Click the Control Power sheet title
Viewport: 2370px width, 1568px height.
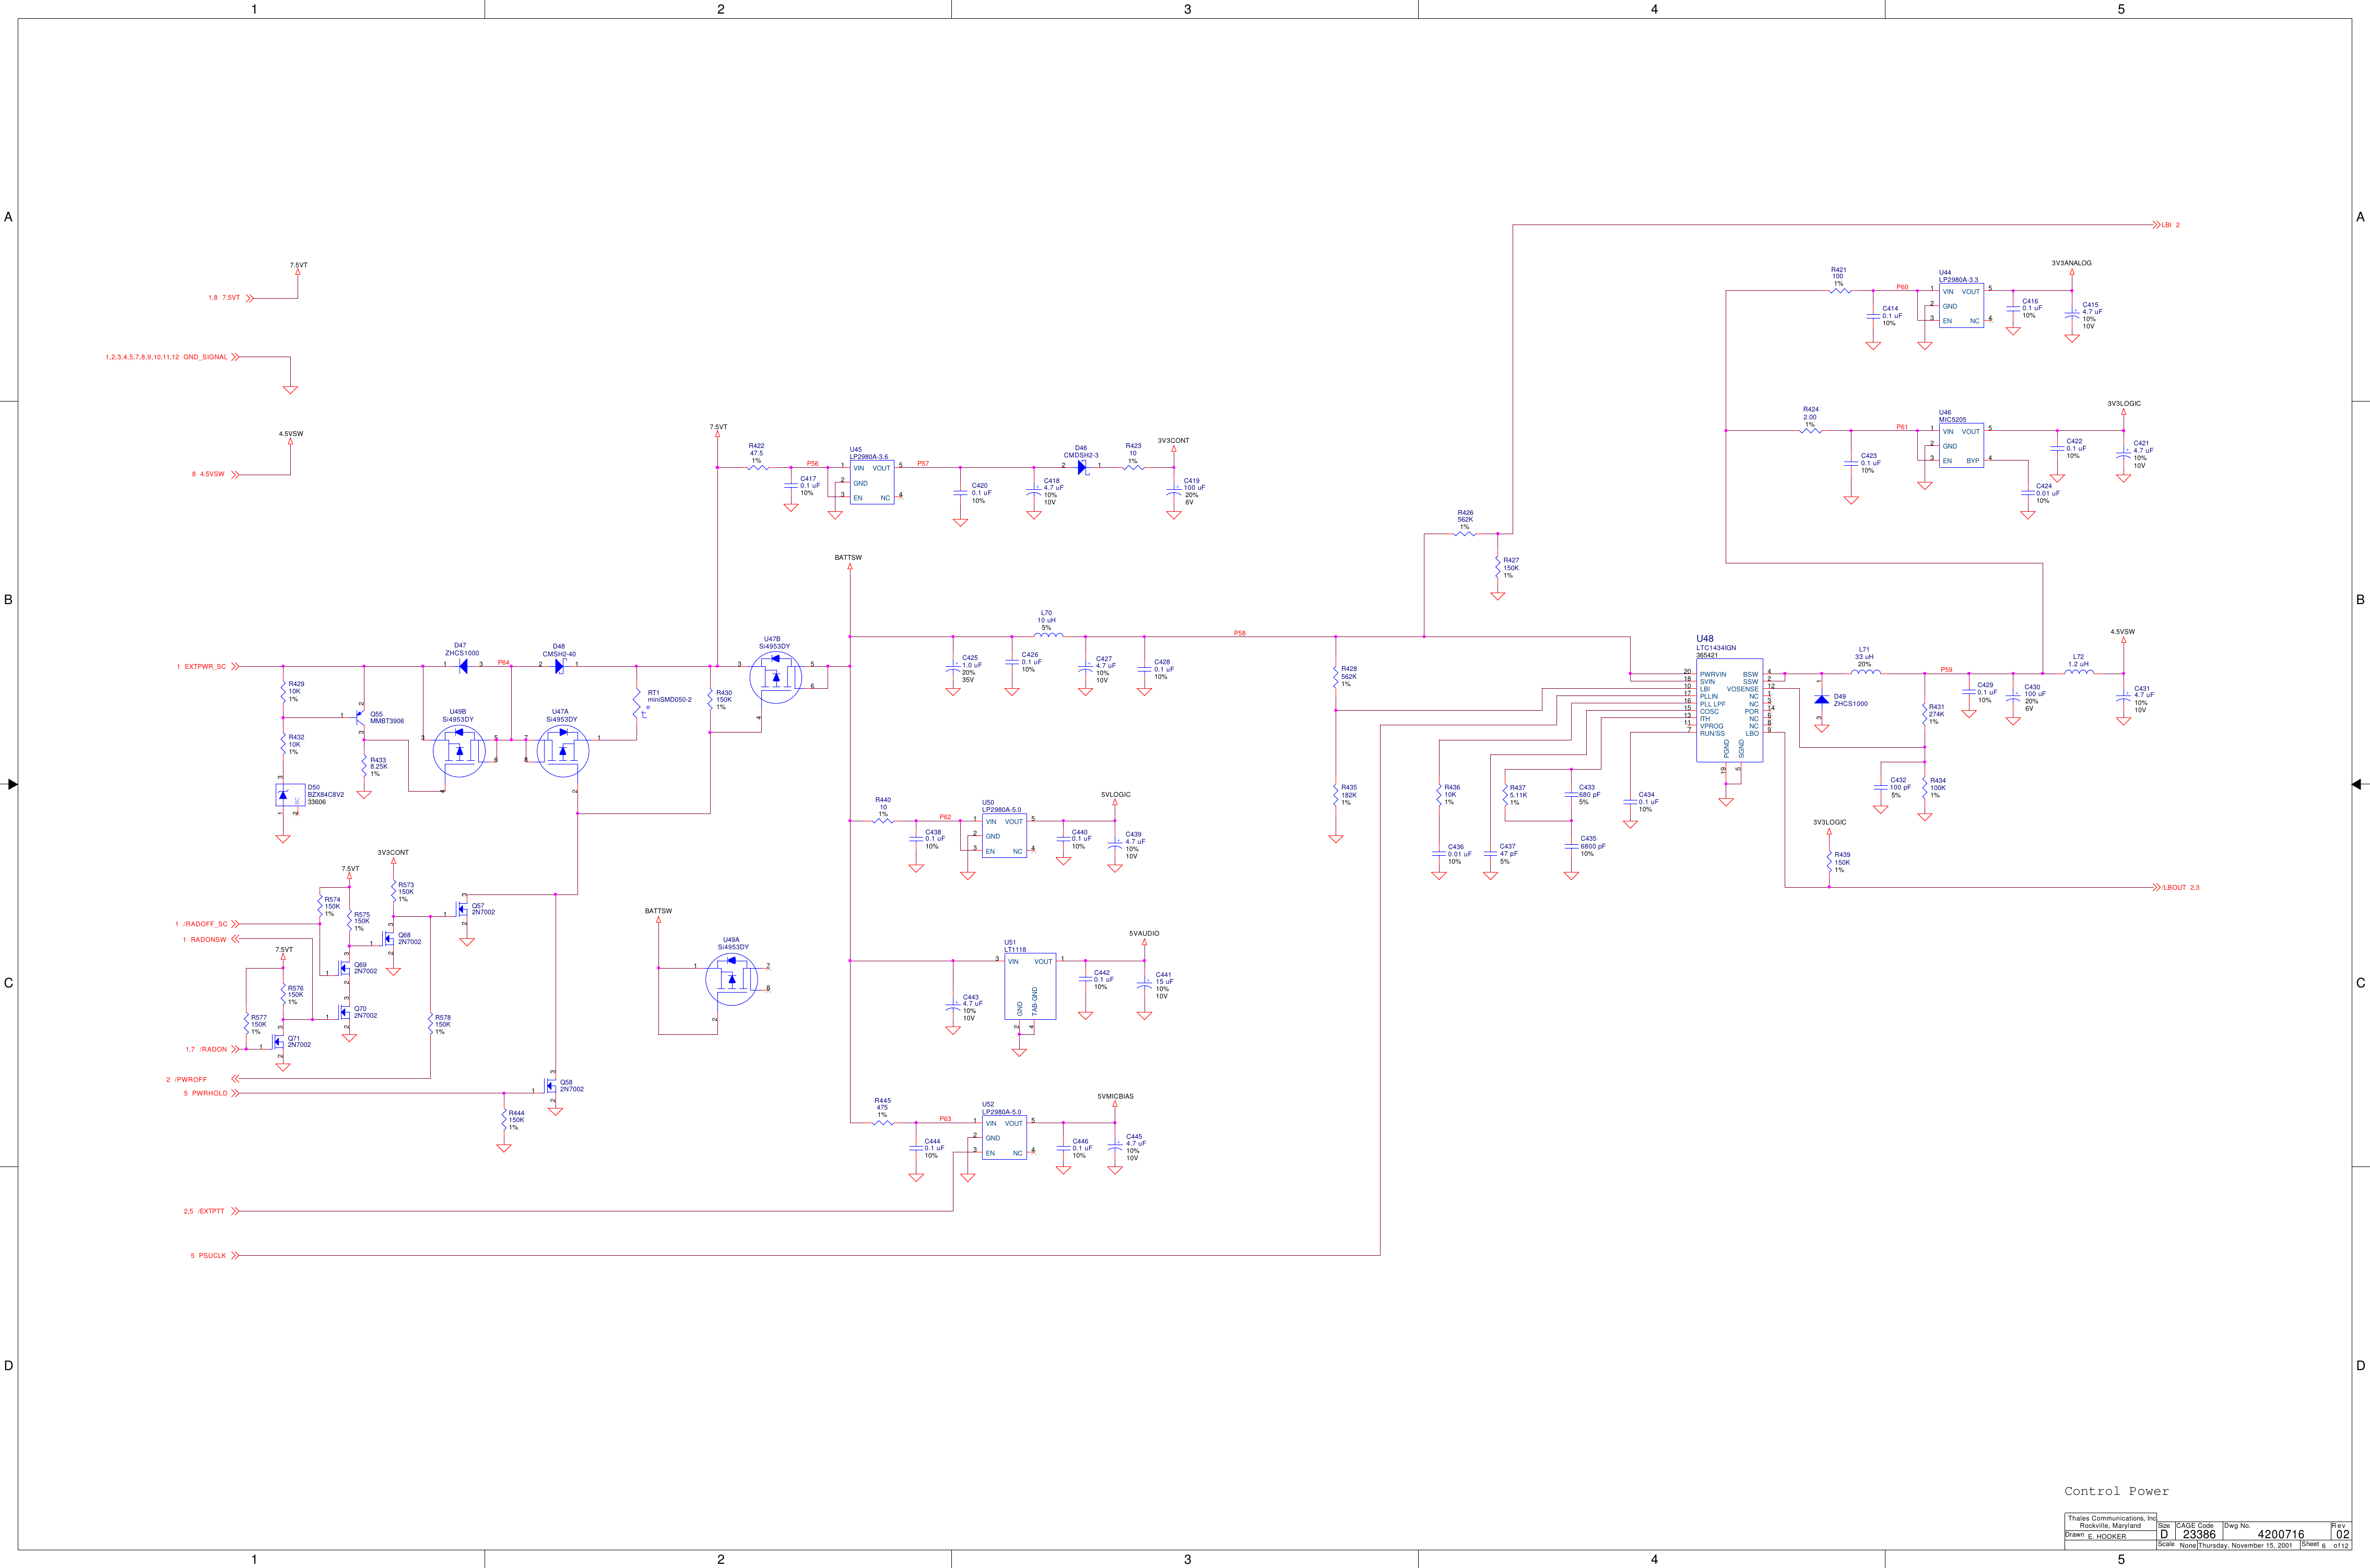click(2116, 1491)
